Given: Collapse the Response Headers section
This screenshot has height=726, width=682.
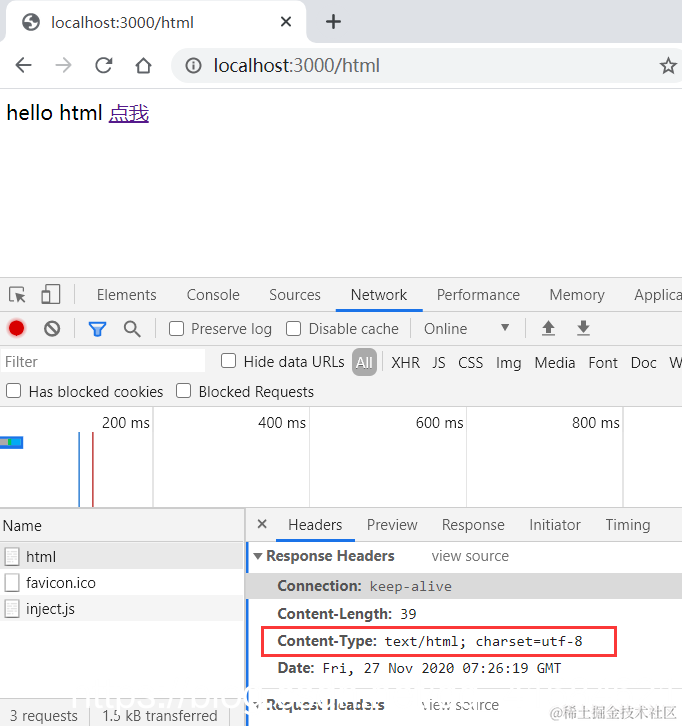Looking at the screenshot, I should (x=258, y=556).
